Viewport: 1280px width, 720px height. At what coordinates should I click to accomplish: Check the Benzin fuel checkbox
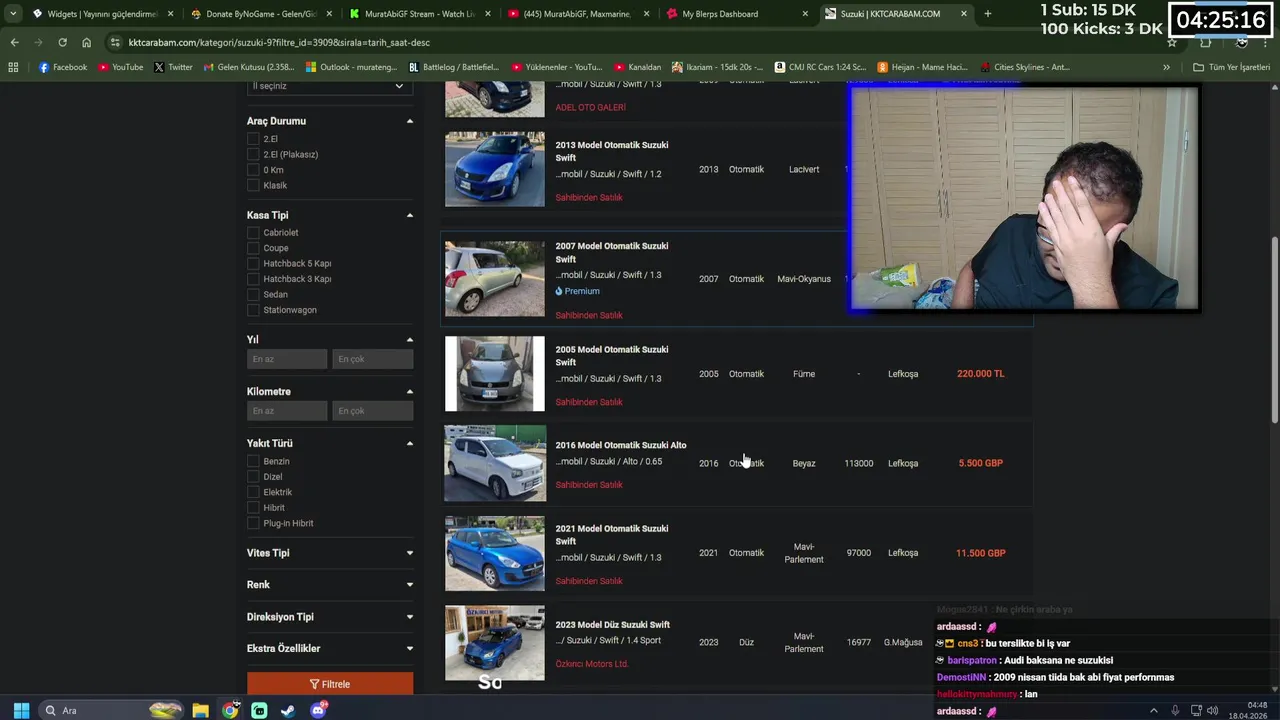(253, 461)
